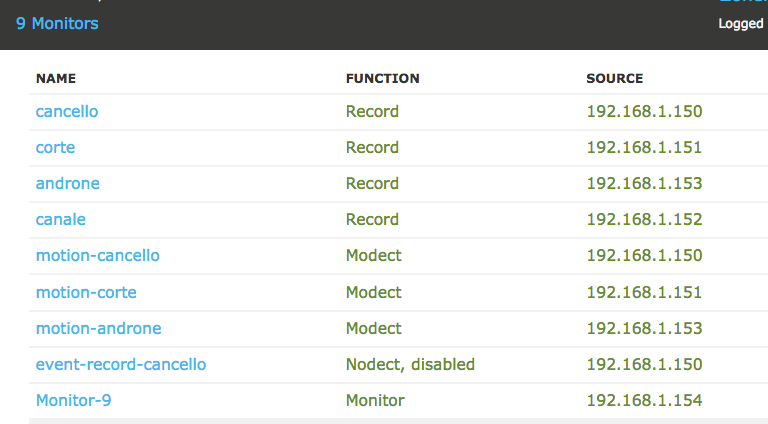This screenshot has height=424, width=768.
Task: Click the FUNCTION column header
Action: 383,78
